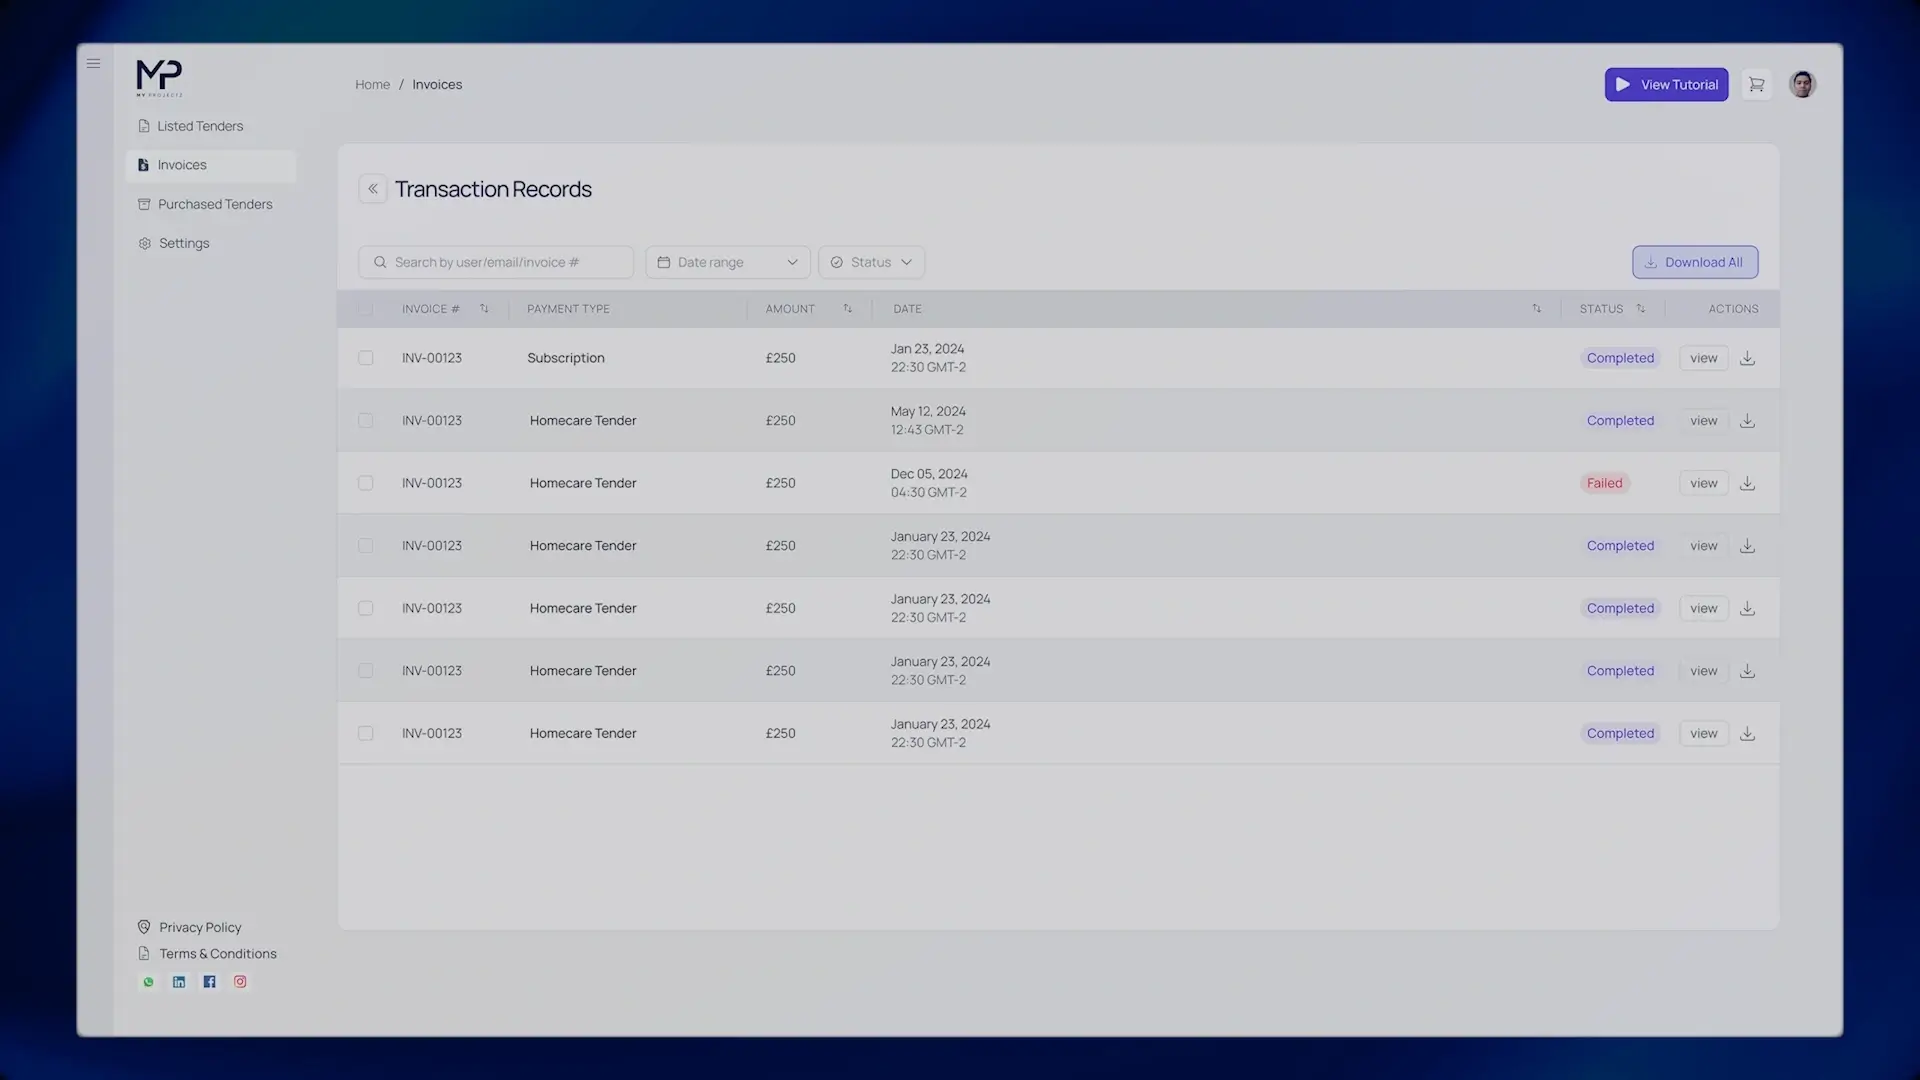This screenshot has height=1080, width=1920.
Task: Open the shopping cart icon
Action: [1756, 85]
